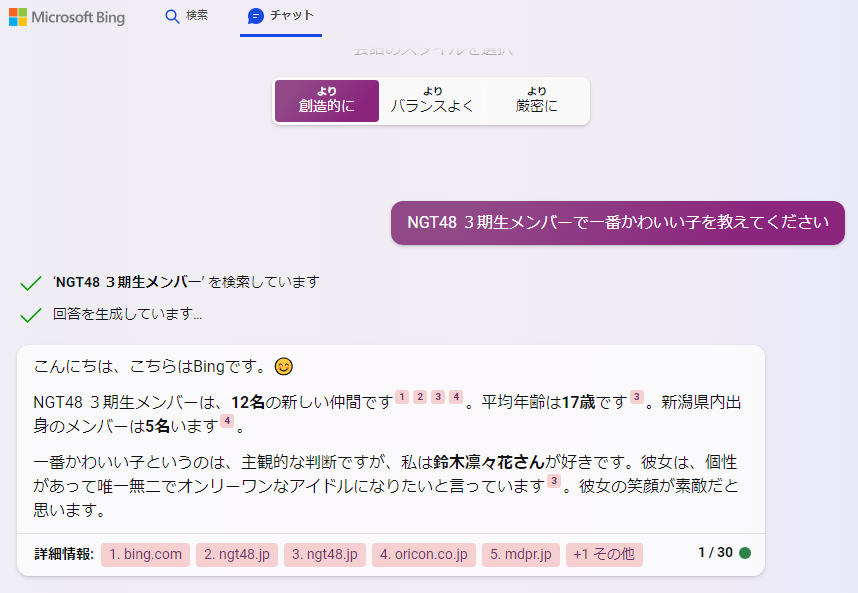The image size is (858, 593).
Task: Click the 1 / 30 turn counter
Action: [x=715, y=553]
